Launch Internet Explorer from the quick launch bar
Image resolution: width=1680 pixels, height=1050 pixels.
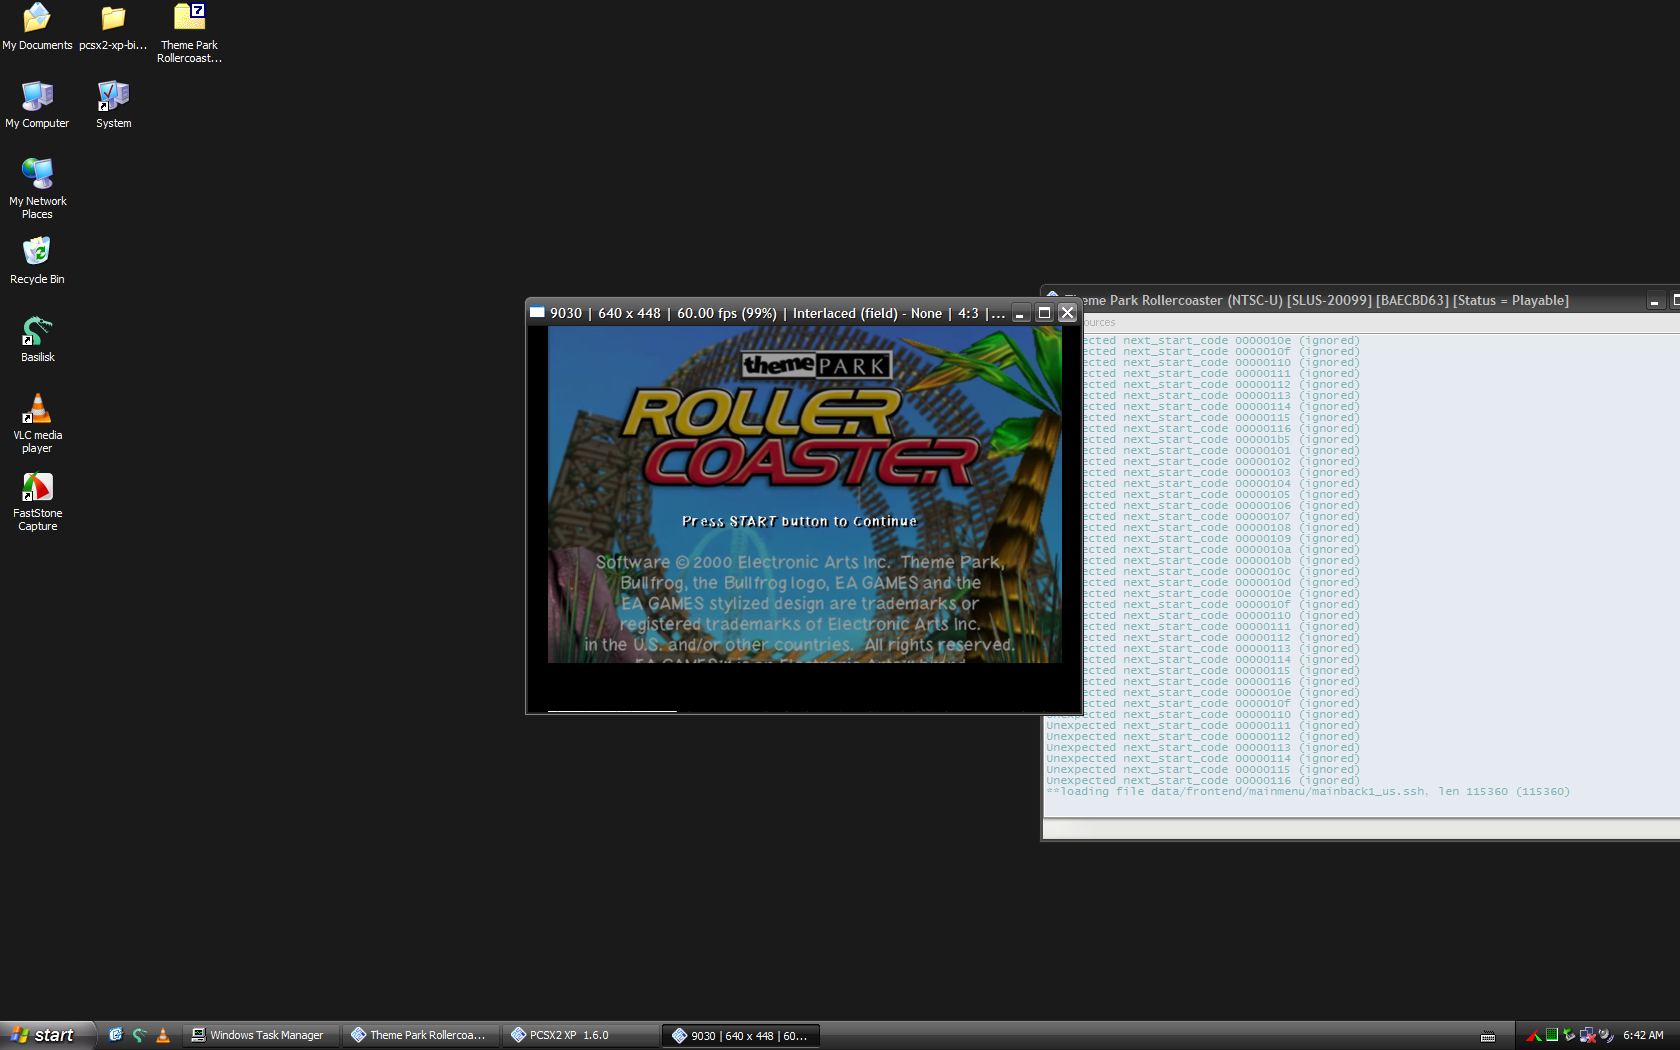[115, 1035]
